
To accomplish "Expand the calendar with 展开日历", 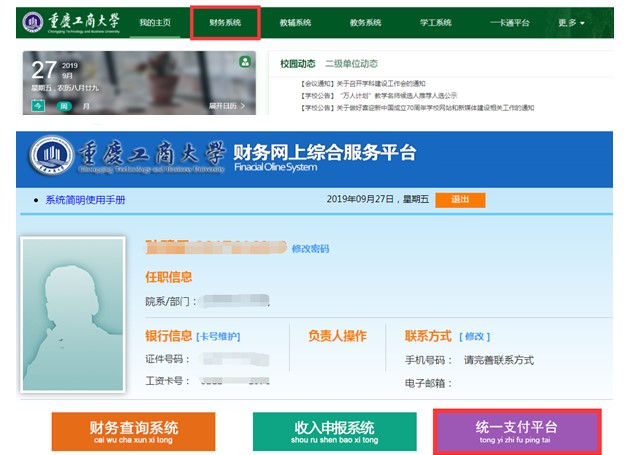I will [226, 105].
